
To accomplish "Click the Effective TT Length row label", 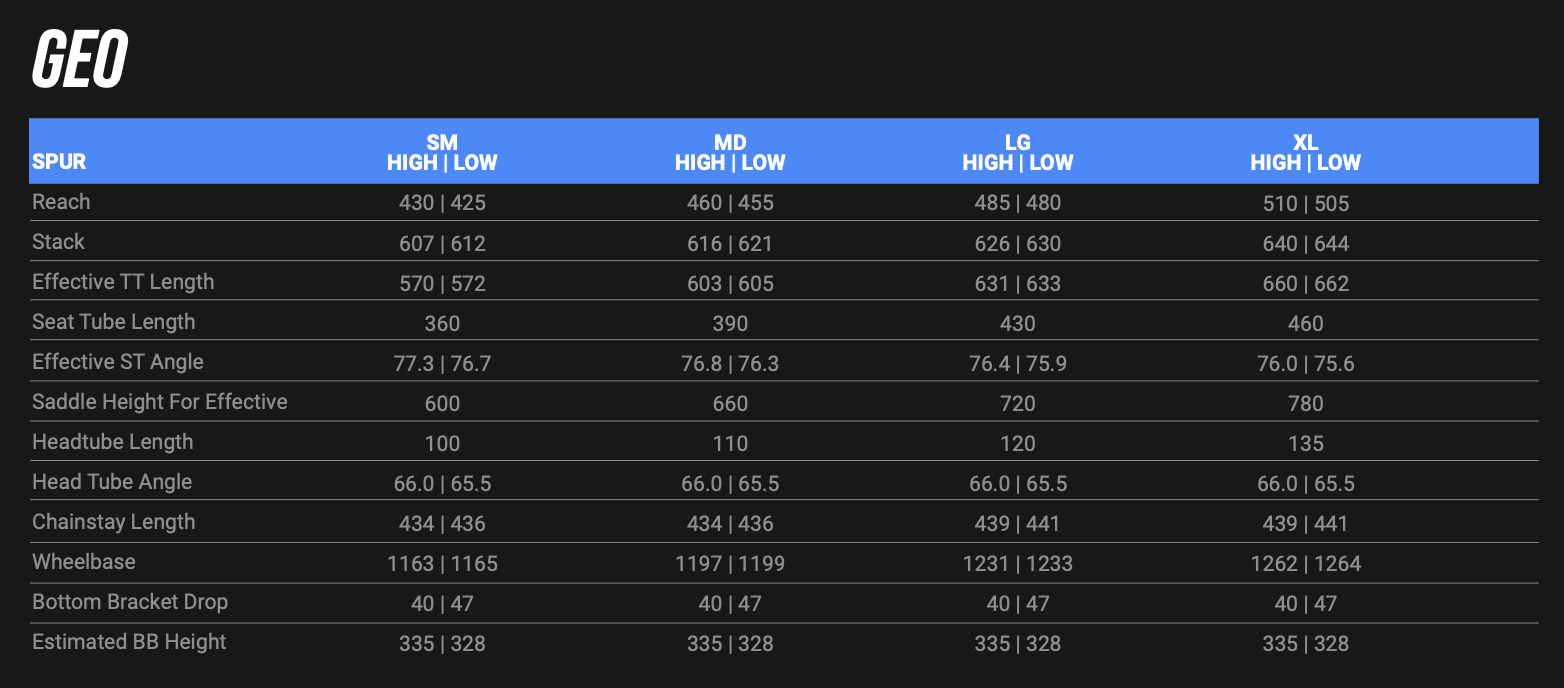I will (123, 282).
